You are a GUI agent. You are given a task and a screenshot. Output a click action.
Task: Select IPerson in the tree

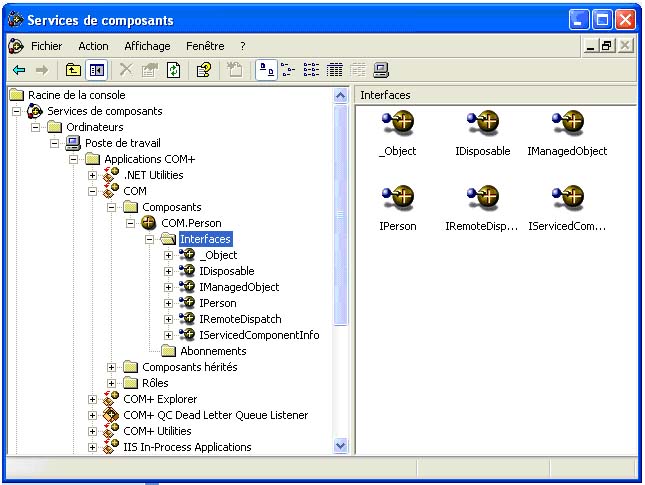[218, 303]
